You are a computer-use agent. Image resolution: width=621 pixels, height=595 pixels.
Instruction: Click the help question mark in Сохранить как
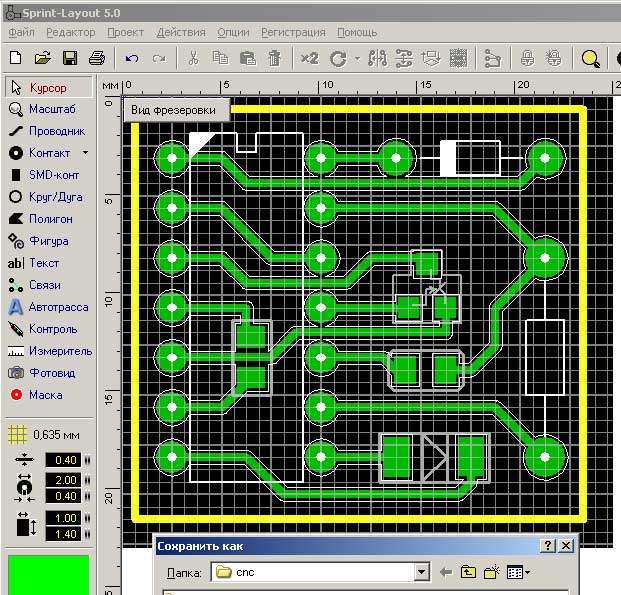pos(548,546)
